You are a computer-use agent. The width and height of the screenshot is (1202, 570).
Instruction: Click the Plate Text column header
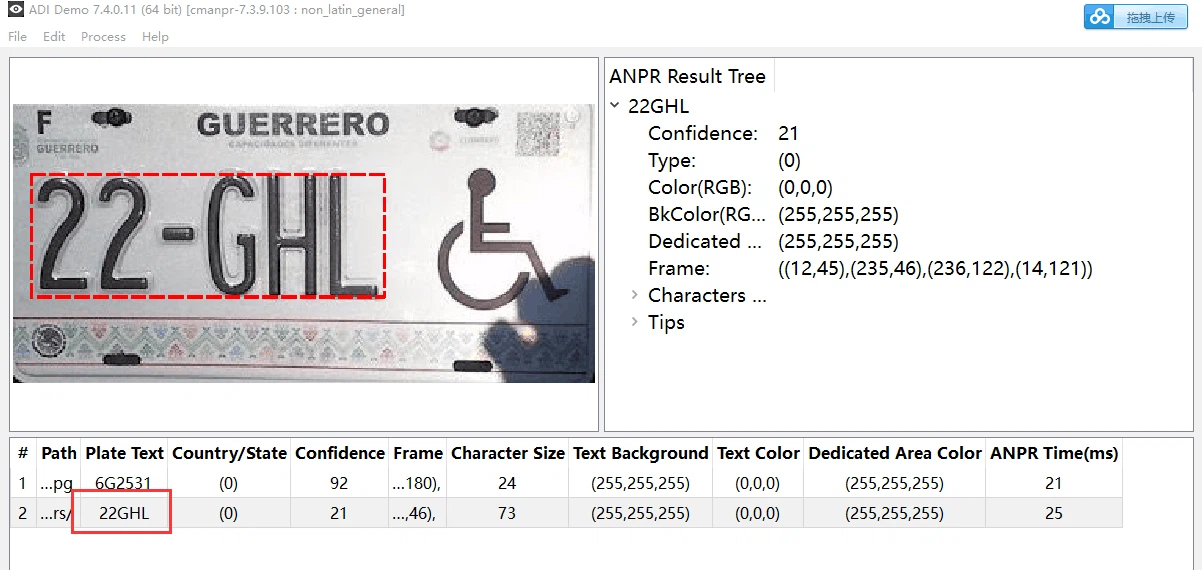124,453
